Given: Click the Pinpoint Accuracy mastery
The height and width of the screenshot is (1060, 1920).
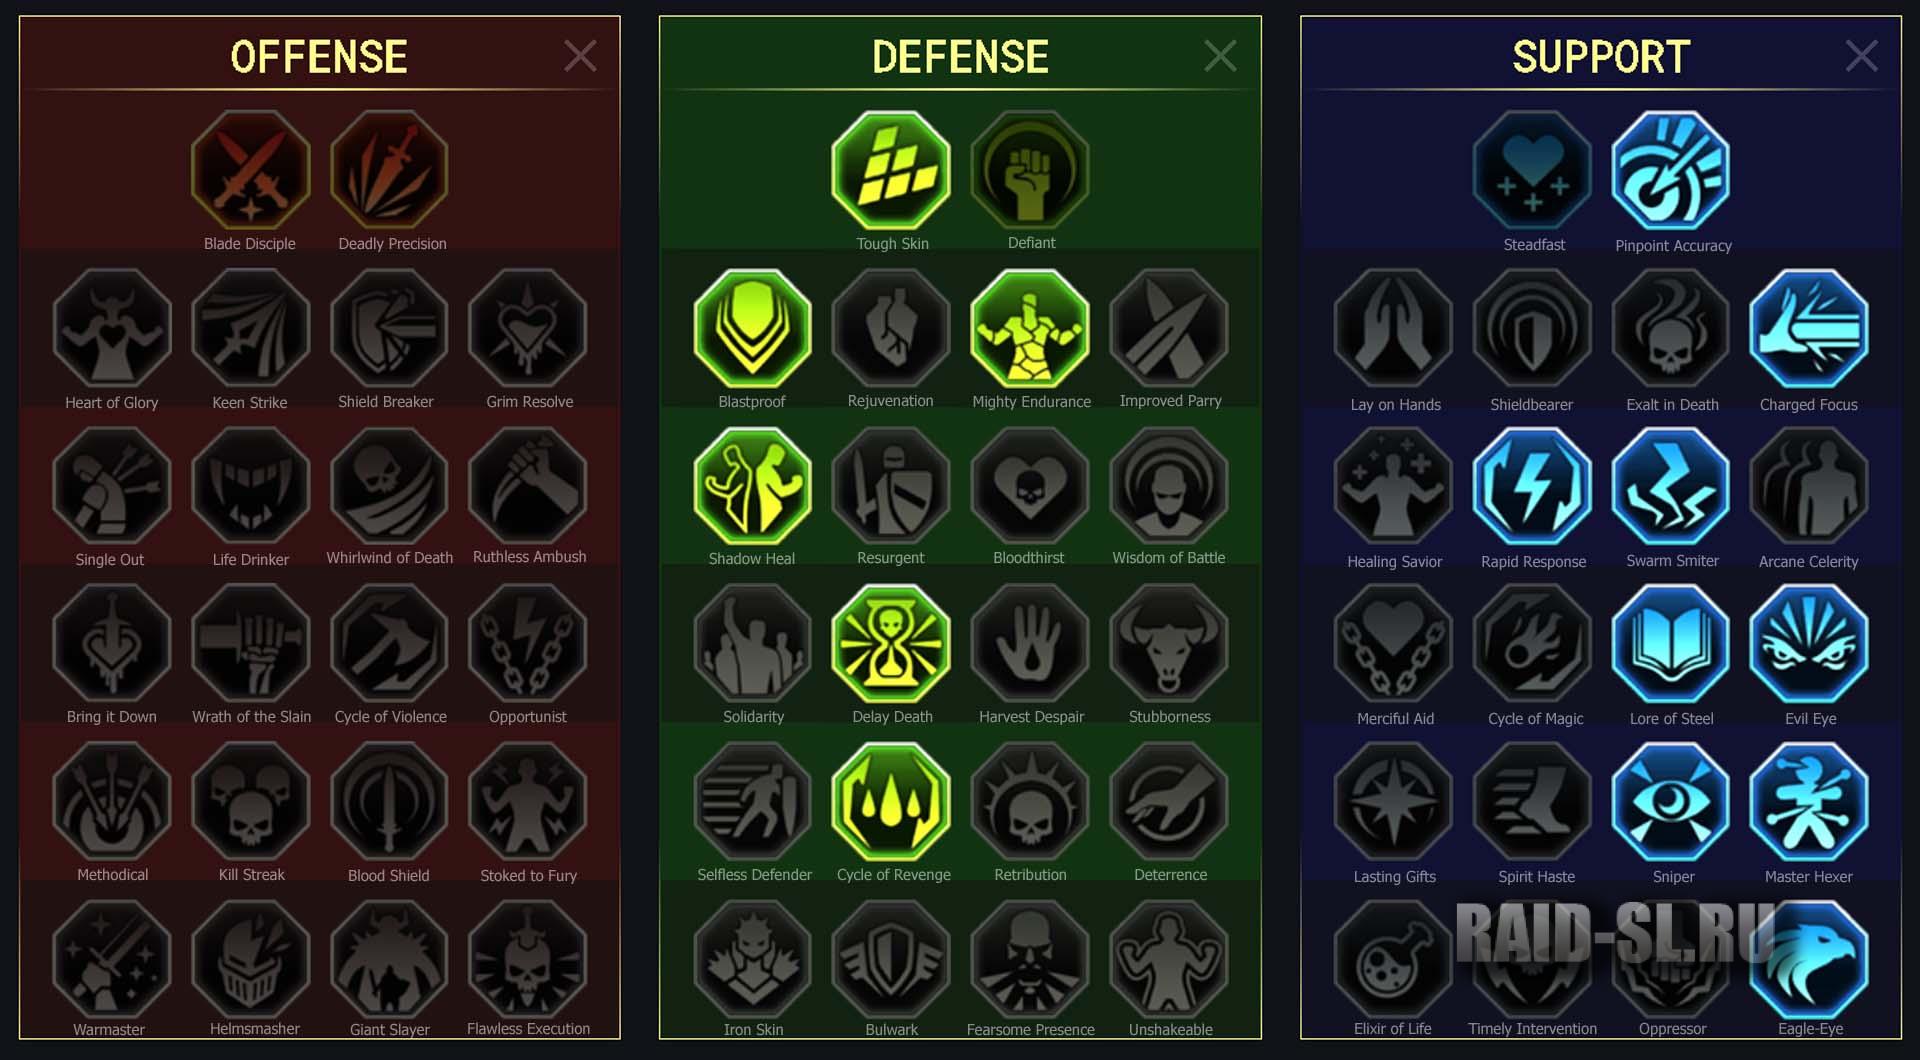Looking at the screenshot, I should pyautogui.click(x=1671, y=171).
